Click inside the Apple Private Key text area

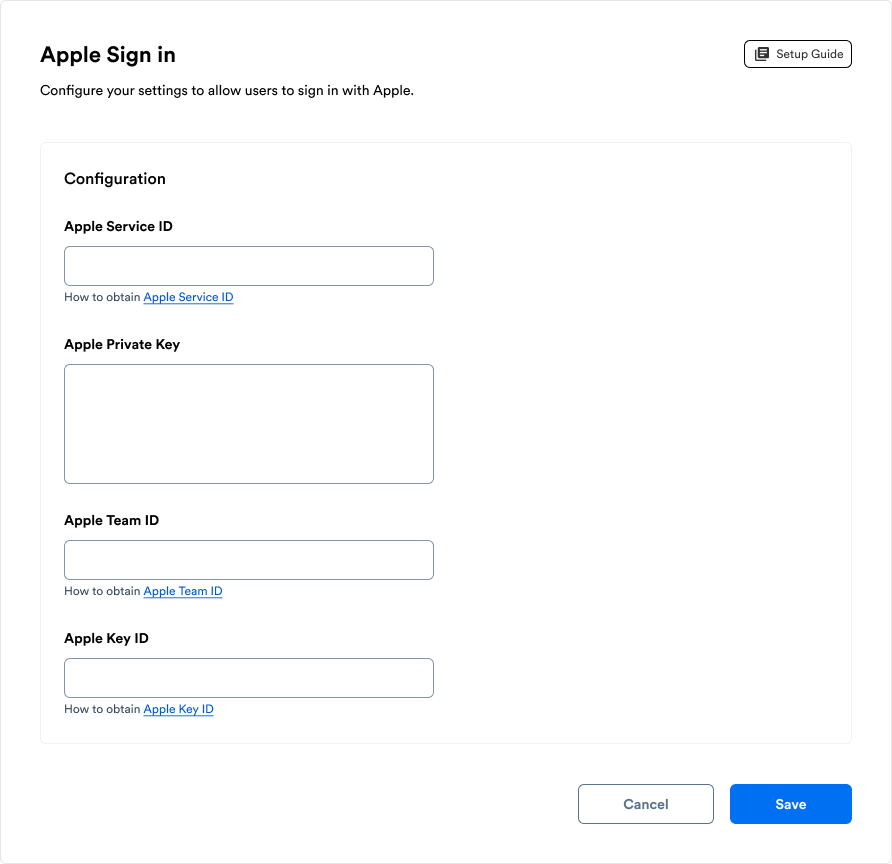point(248,423)
